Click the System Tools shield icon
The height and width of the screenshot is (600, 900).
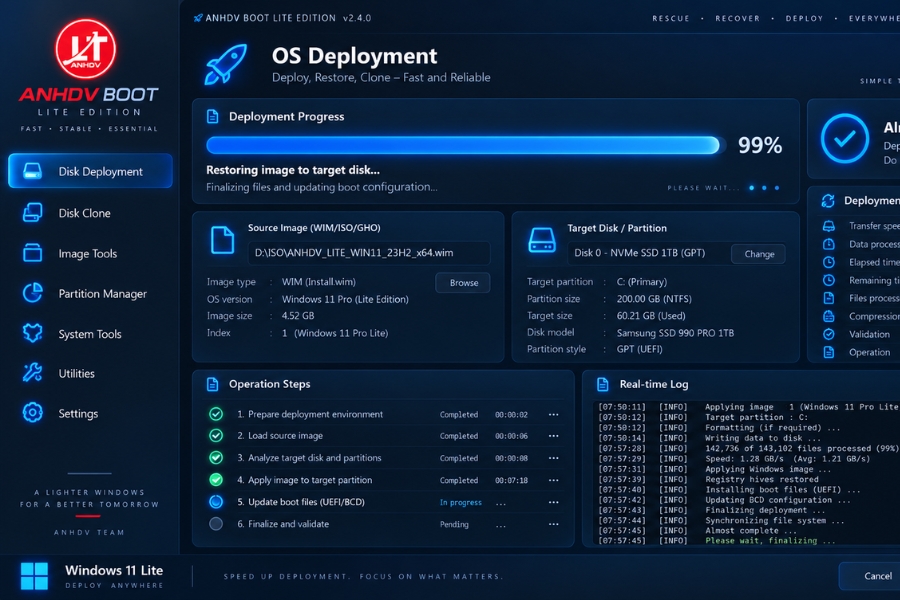[33, 333]
